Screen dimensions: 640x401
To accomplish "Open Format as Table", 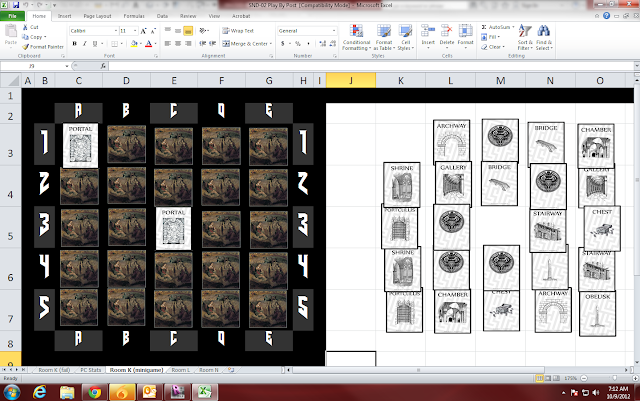I will point(384,38).
